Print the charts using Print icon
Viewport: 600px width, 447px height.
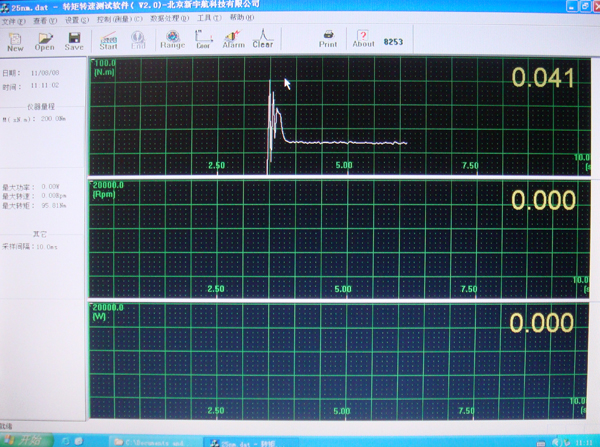click(x=327, y=40)
